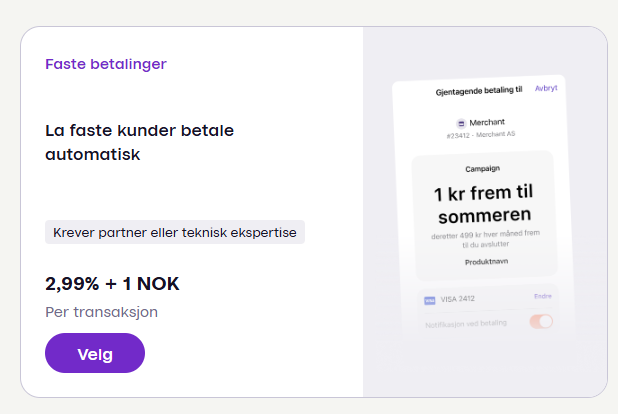
Task: Click the '1 kr frem til sommeren' offer text
Action: [x=482, y=203]
